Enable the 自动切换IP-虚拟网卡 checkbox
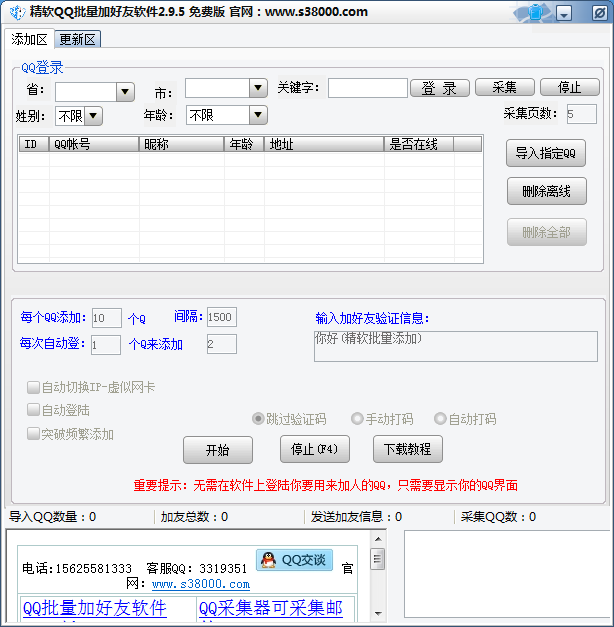The image size is (614, 627). point(33,387)
